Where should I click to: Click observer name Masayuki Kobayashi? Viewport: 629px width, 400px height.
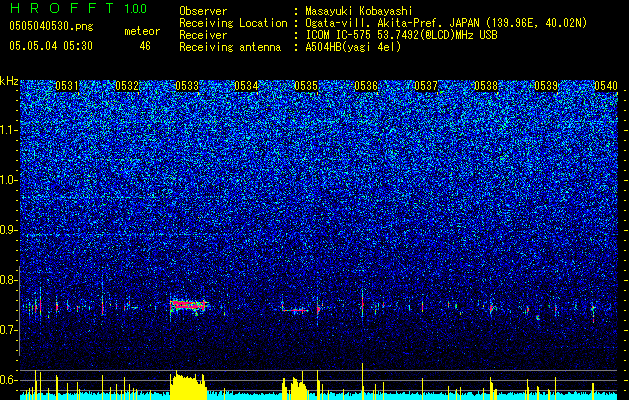coord(359,11)
